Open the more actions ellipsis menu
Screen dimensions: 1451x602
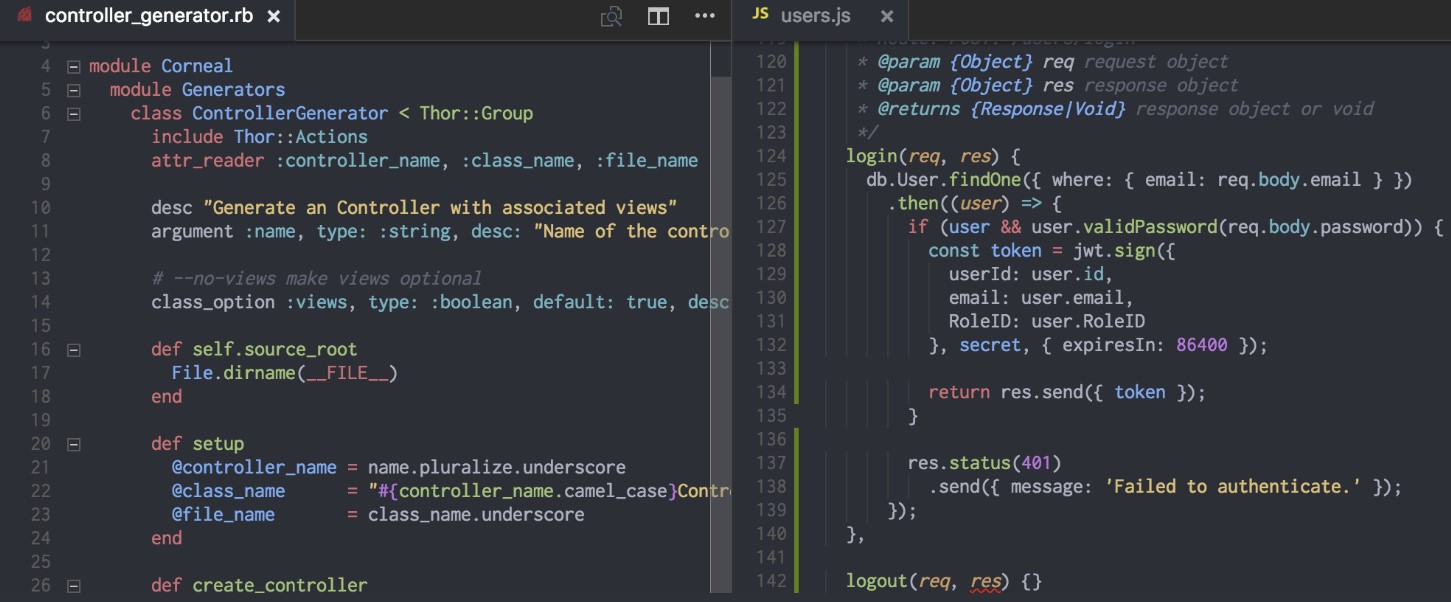705,17
